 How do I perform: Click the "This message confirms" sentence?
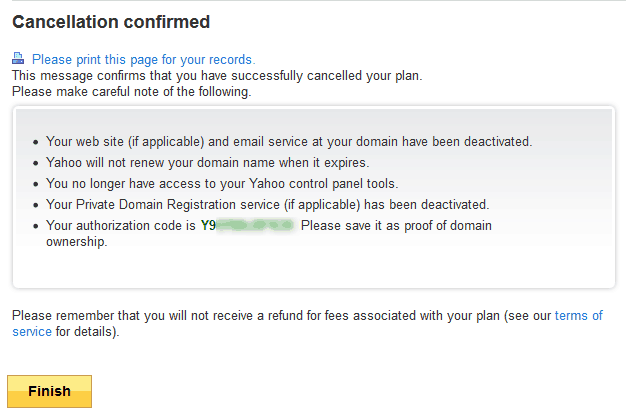click(216, 75)
